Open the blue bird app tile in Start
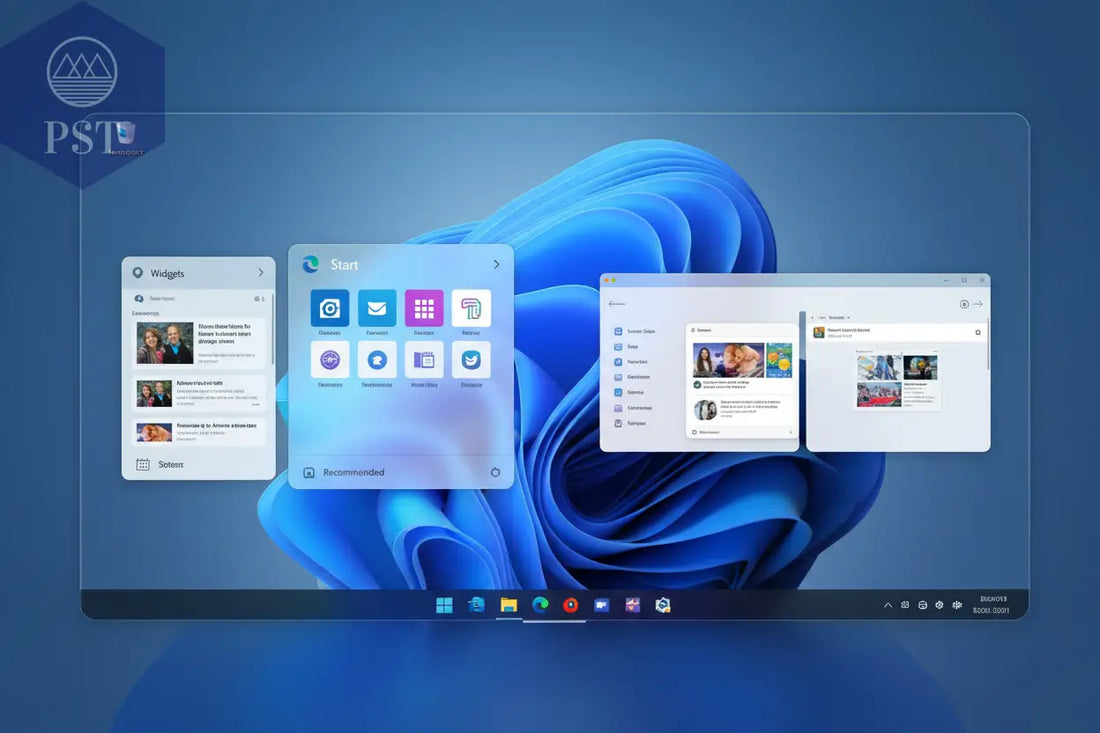1100x733 pixels. click(471, 360)
